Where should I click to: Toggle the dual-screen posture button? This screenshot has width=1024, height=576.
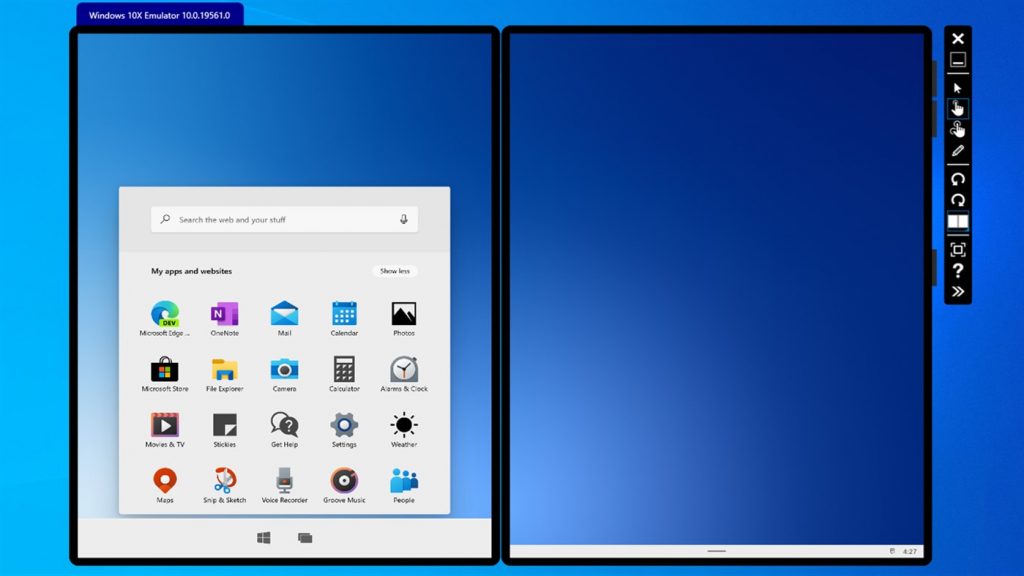[x=957, y=222]
